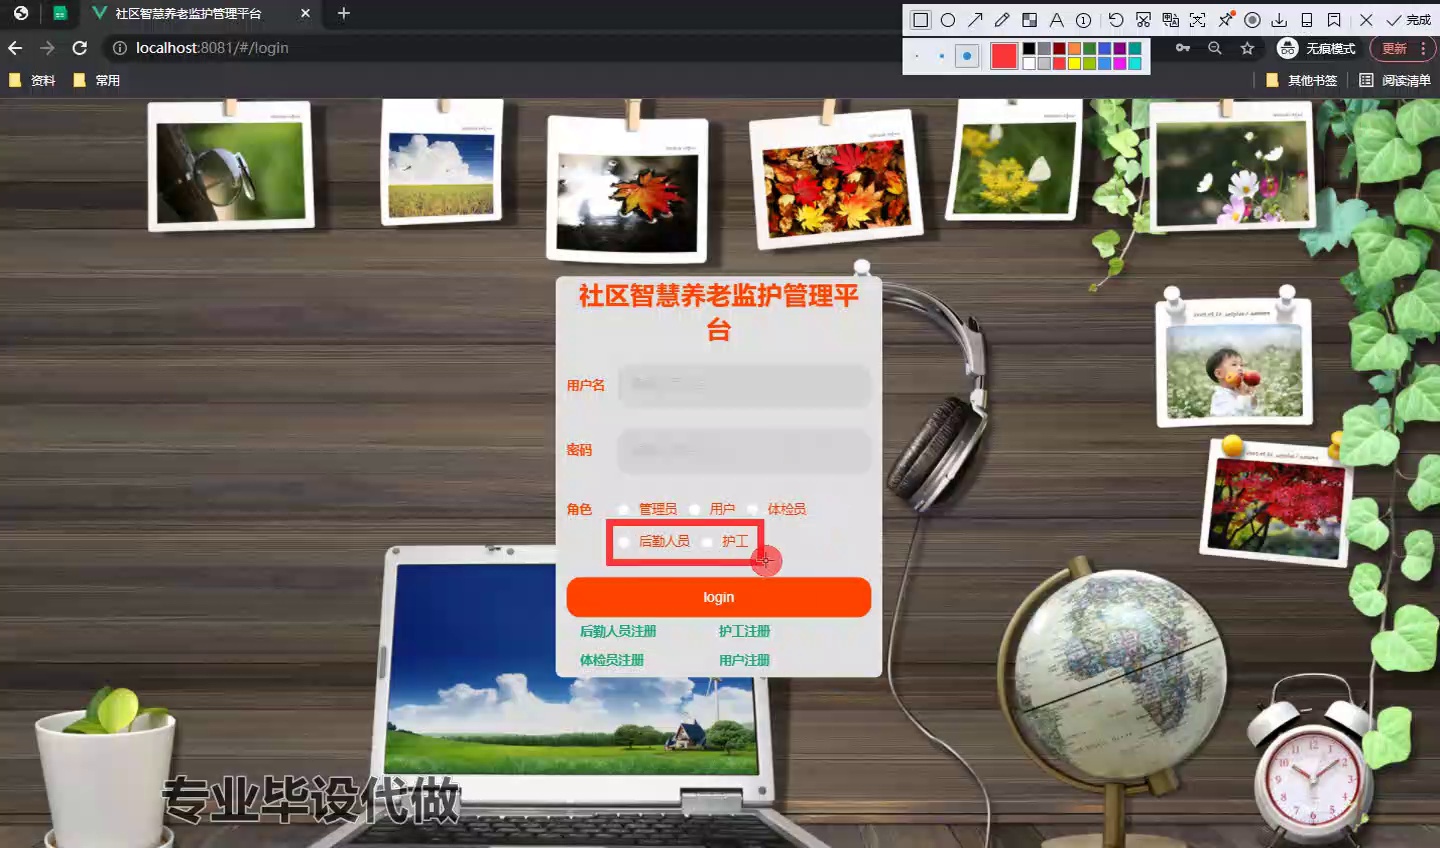
Task: Open the 用户注册 link
Action: click(x=744, y=660)
